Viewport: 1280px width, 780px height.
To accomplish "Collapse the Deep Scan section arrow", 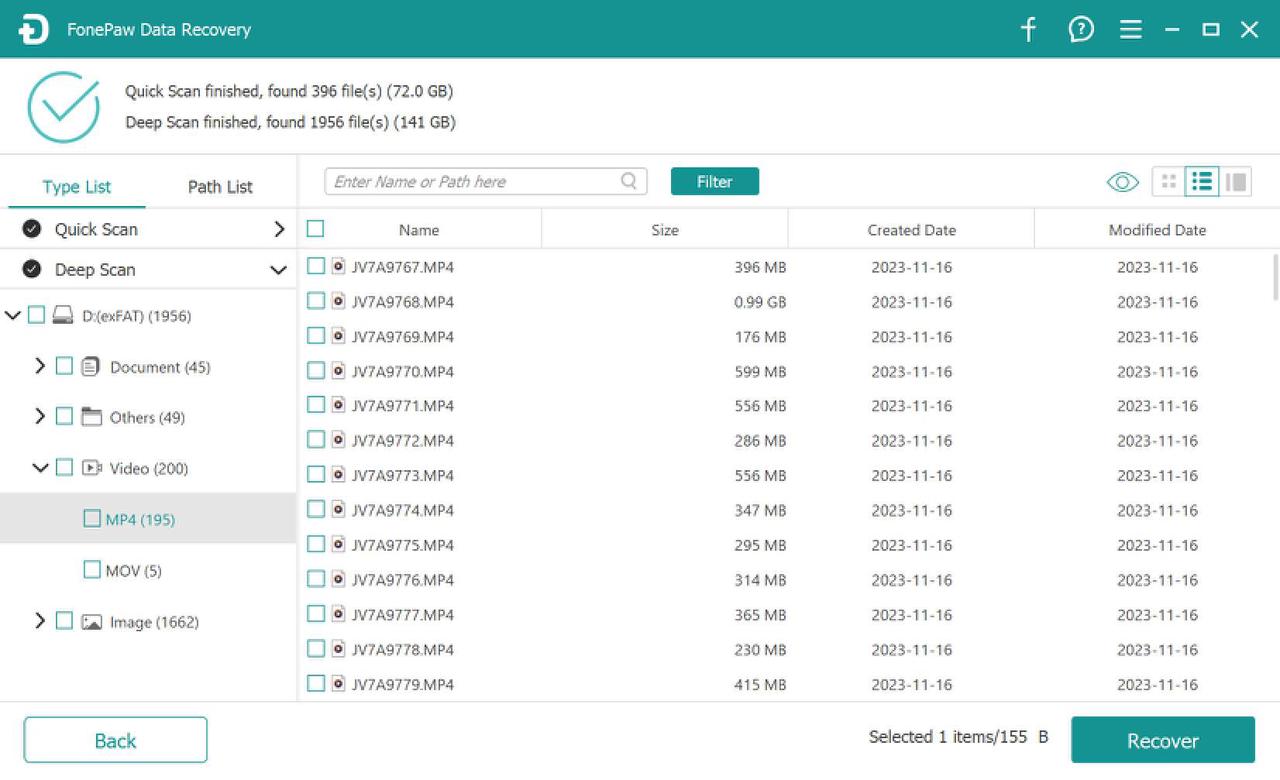I will 279,270.
